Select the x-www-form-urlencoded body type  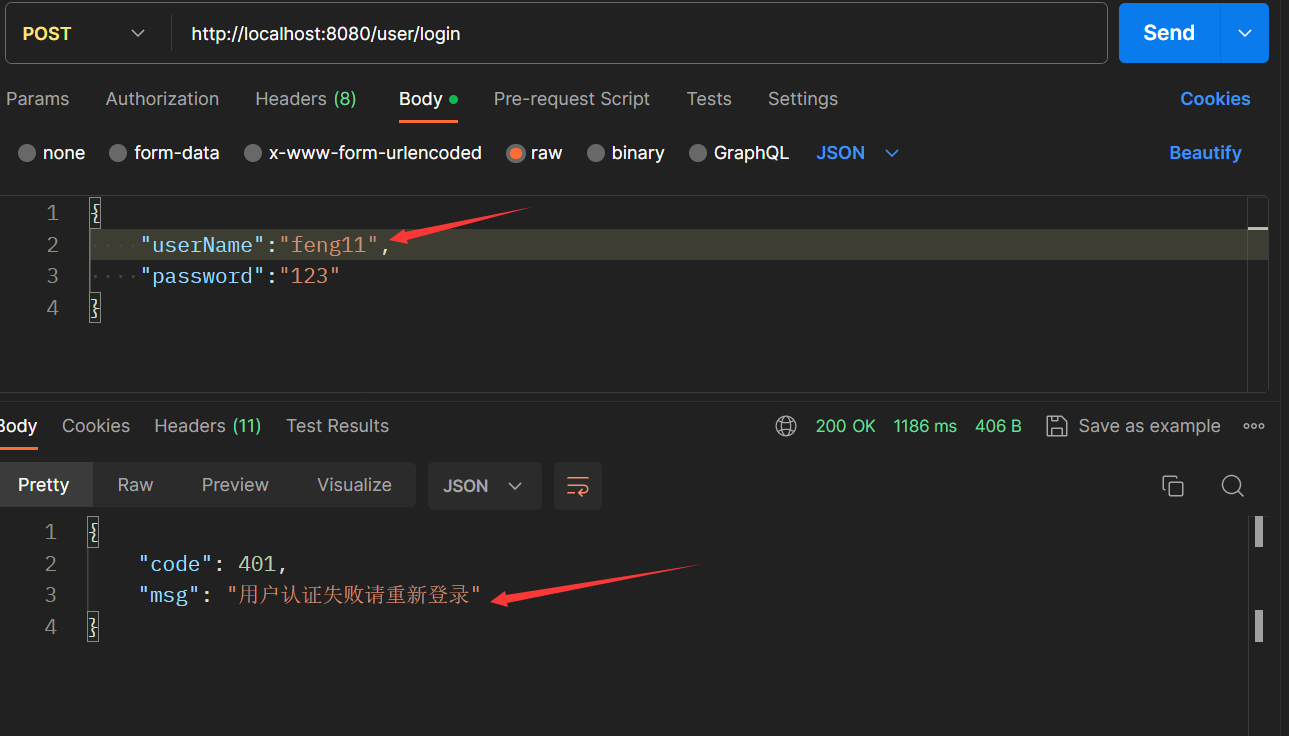(x=363, y=153)
